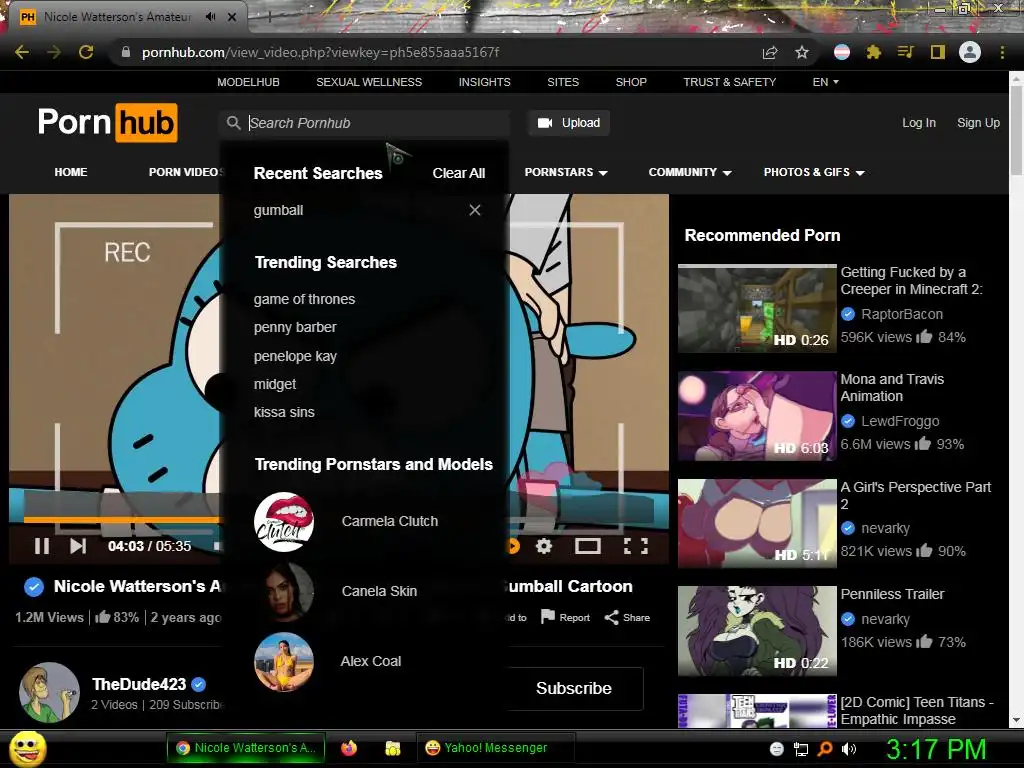Click the Log In link

tap(919, 123)
